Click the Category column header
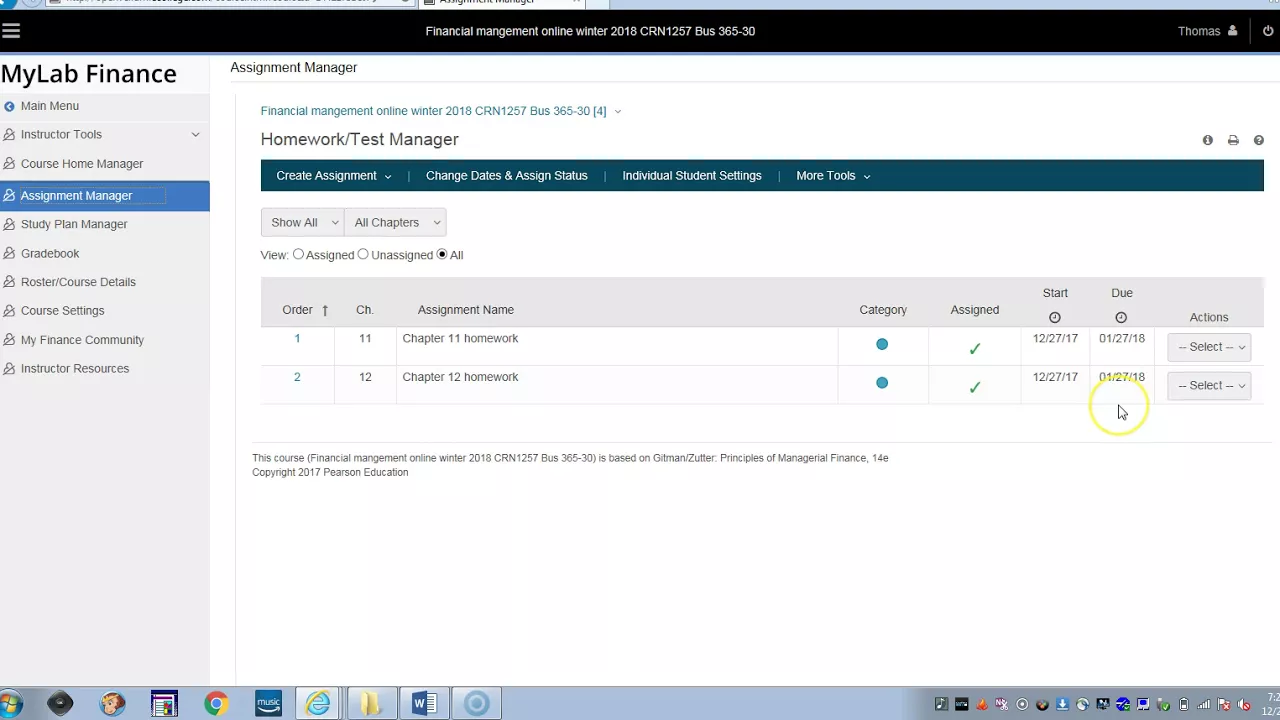Viewport: 1280px width, 720px height. [883, 310]
